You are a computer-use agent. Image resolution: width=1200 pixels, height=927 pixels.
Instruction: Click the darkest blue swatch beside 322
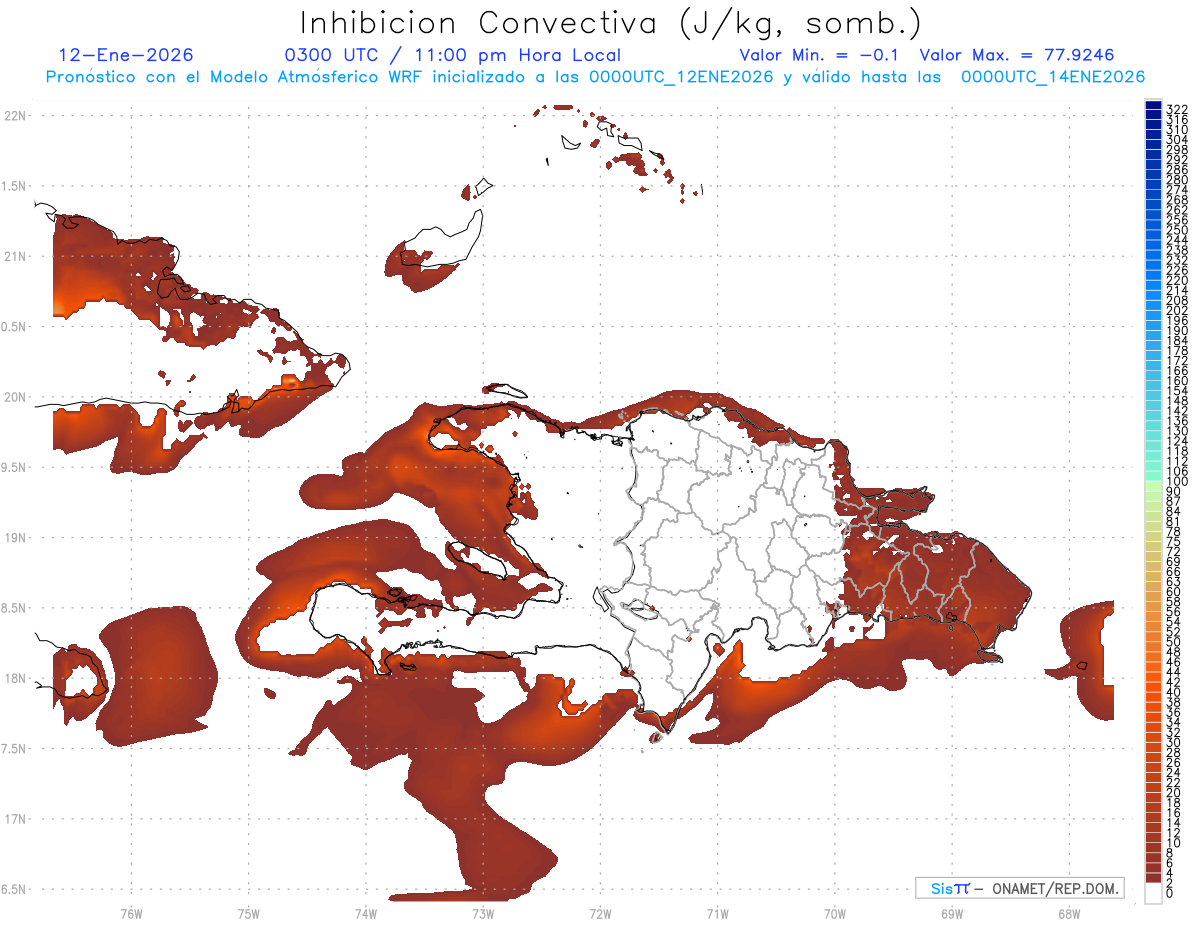[1153, 105]
